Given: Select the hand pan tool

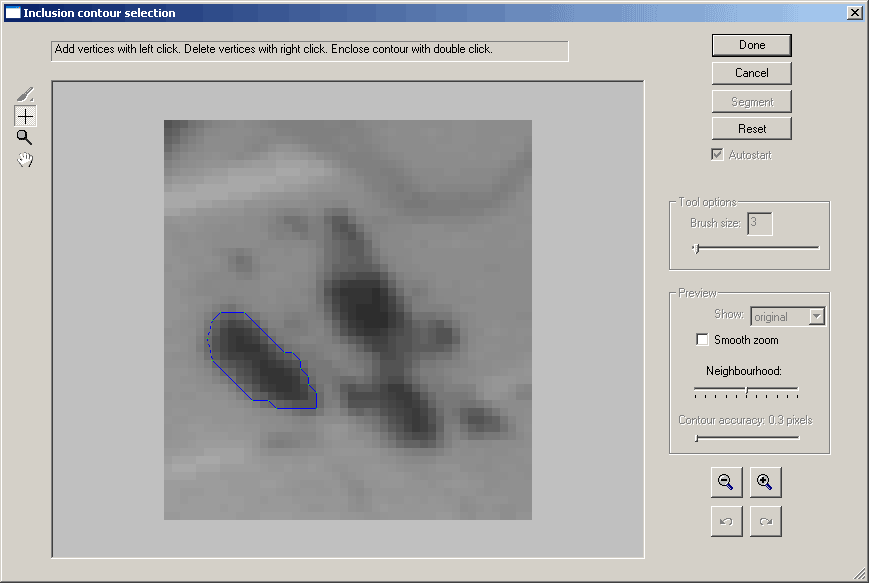Looking at the screenshot, I should click(25, 159).
